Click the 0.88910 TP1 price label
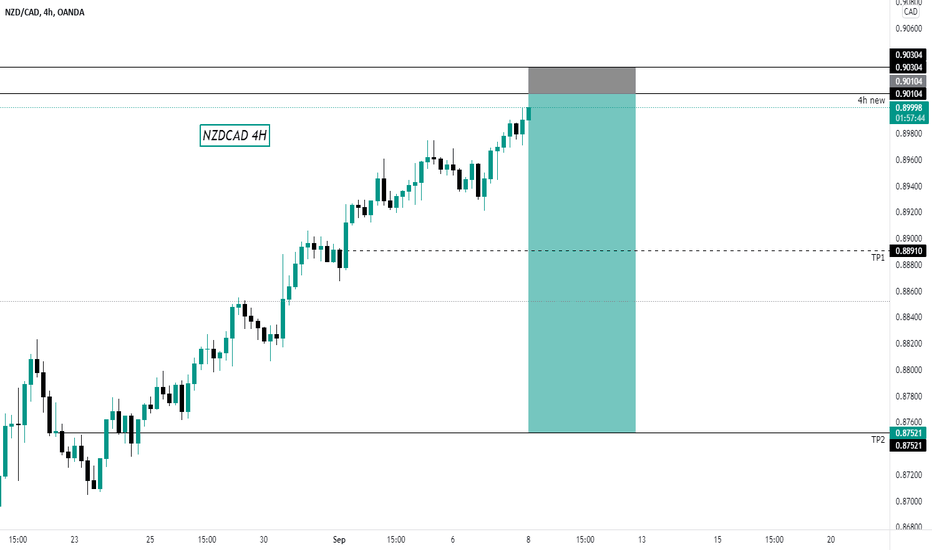 pos(908,251)
